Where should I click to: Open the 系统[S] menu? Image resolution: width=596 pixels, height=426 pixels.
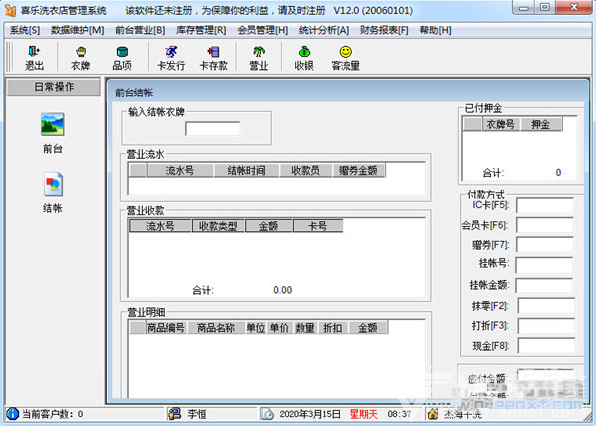click(25, 30)
